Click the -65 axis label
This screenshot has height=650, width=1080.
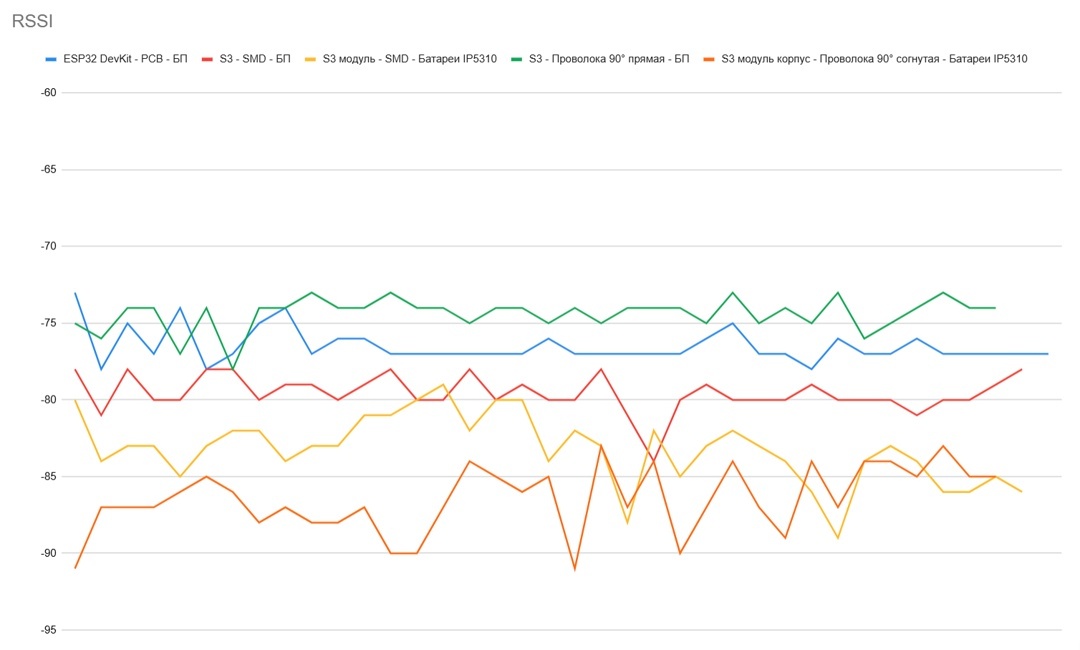point(48,170)
